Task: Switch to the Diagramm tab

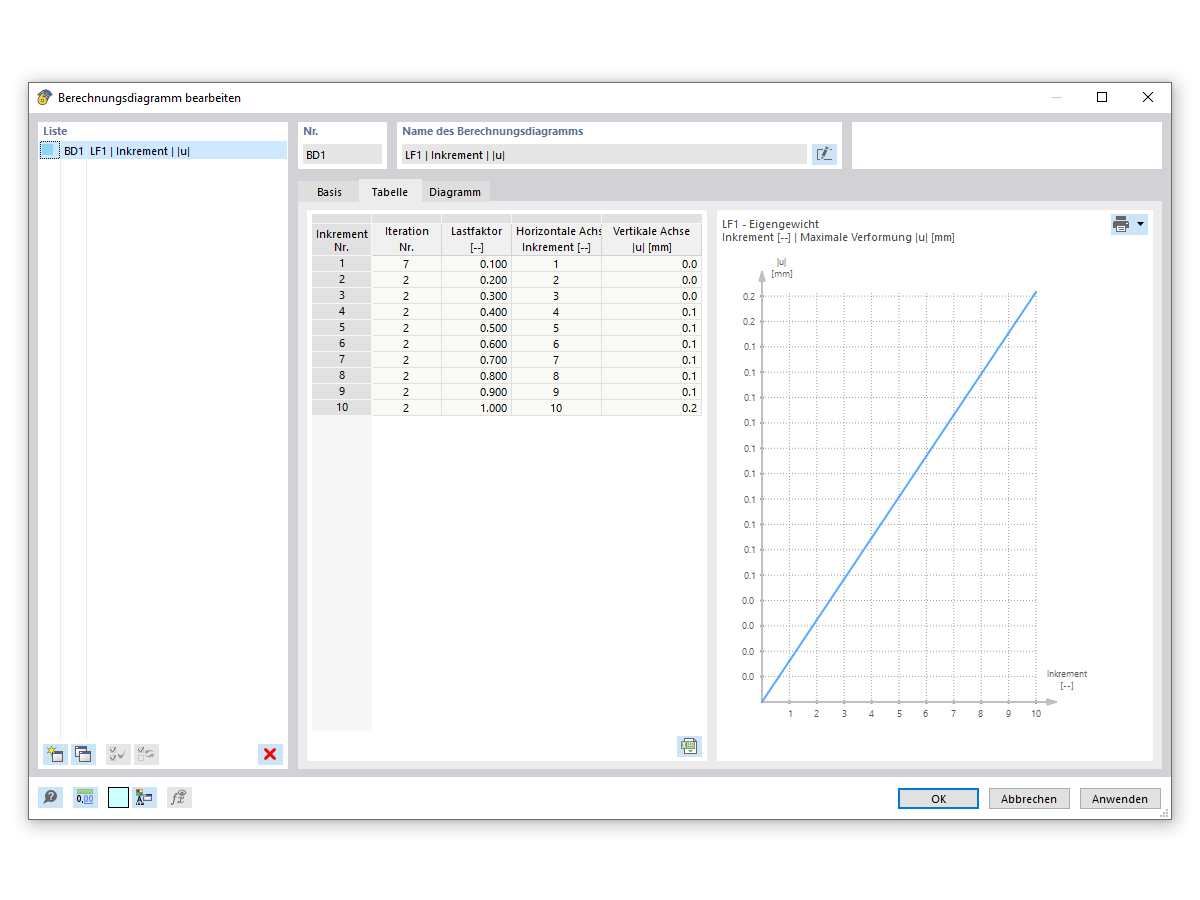Action: [455, 191]
